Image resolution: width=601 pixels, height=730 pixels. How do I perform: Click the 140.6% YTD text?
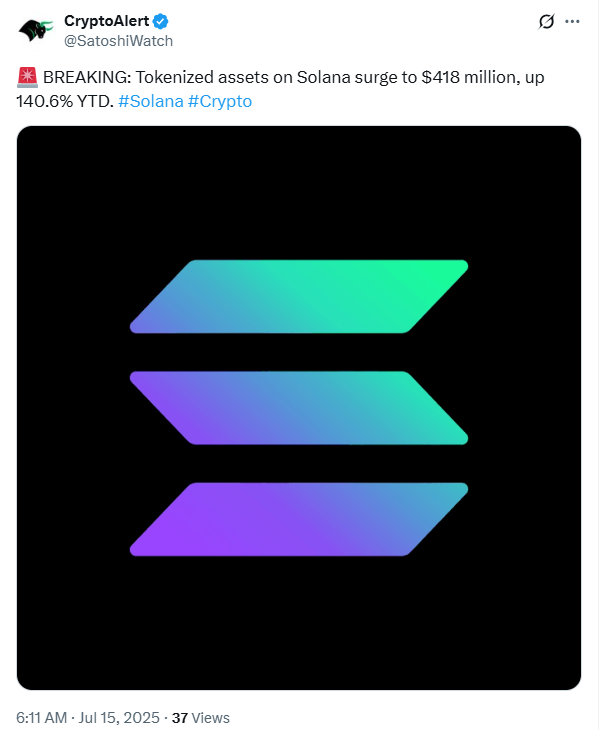coord(65,101)
